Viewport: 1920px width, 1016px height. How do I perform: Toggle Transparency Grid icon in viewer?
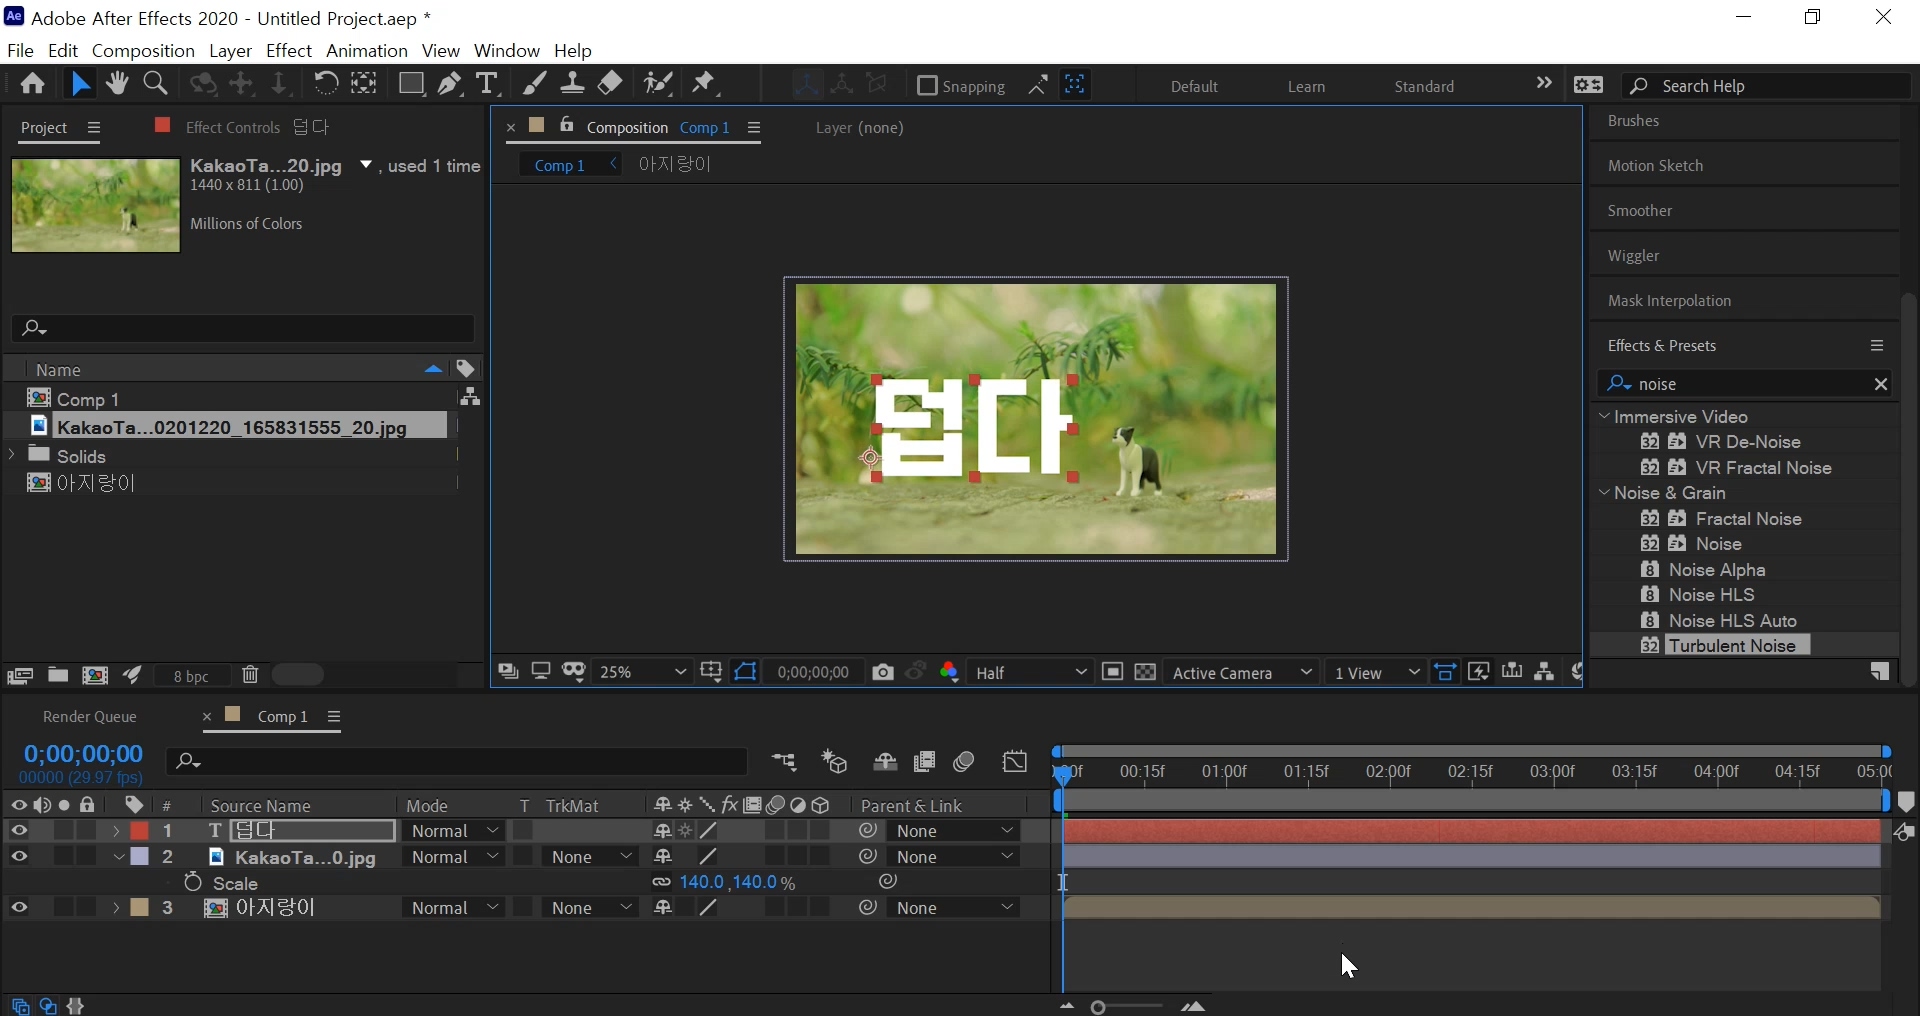tap(1145, 672)
